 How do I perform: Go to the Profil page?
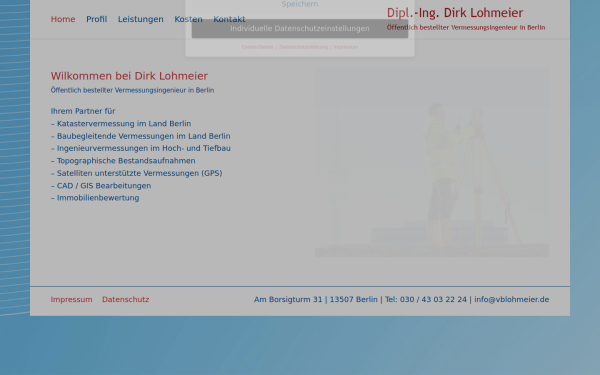(x=96, y=19)
